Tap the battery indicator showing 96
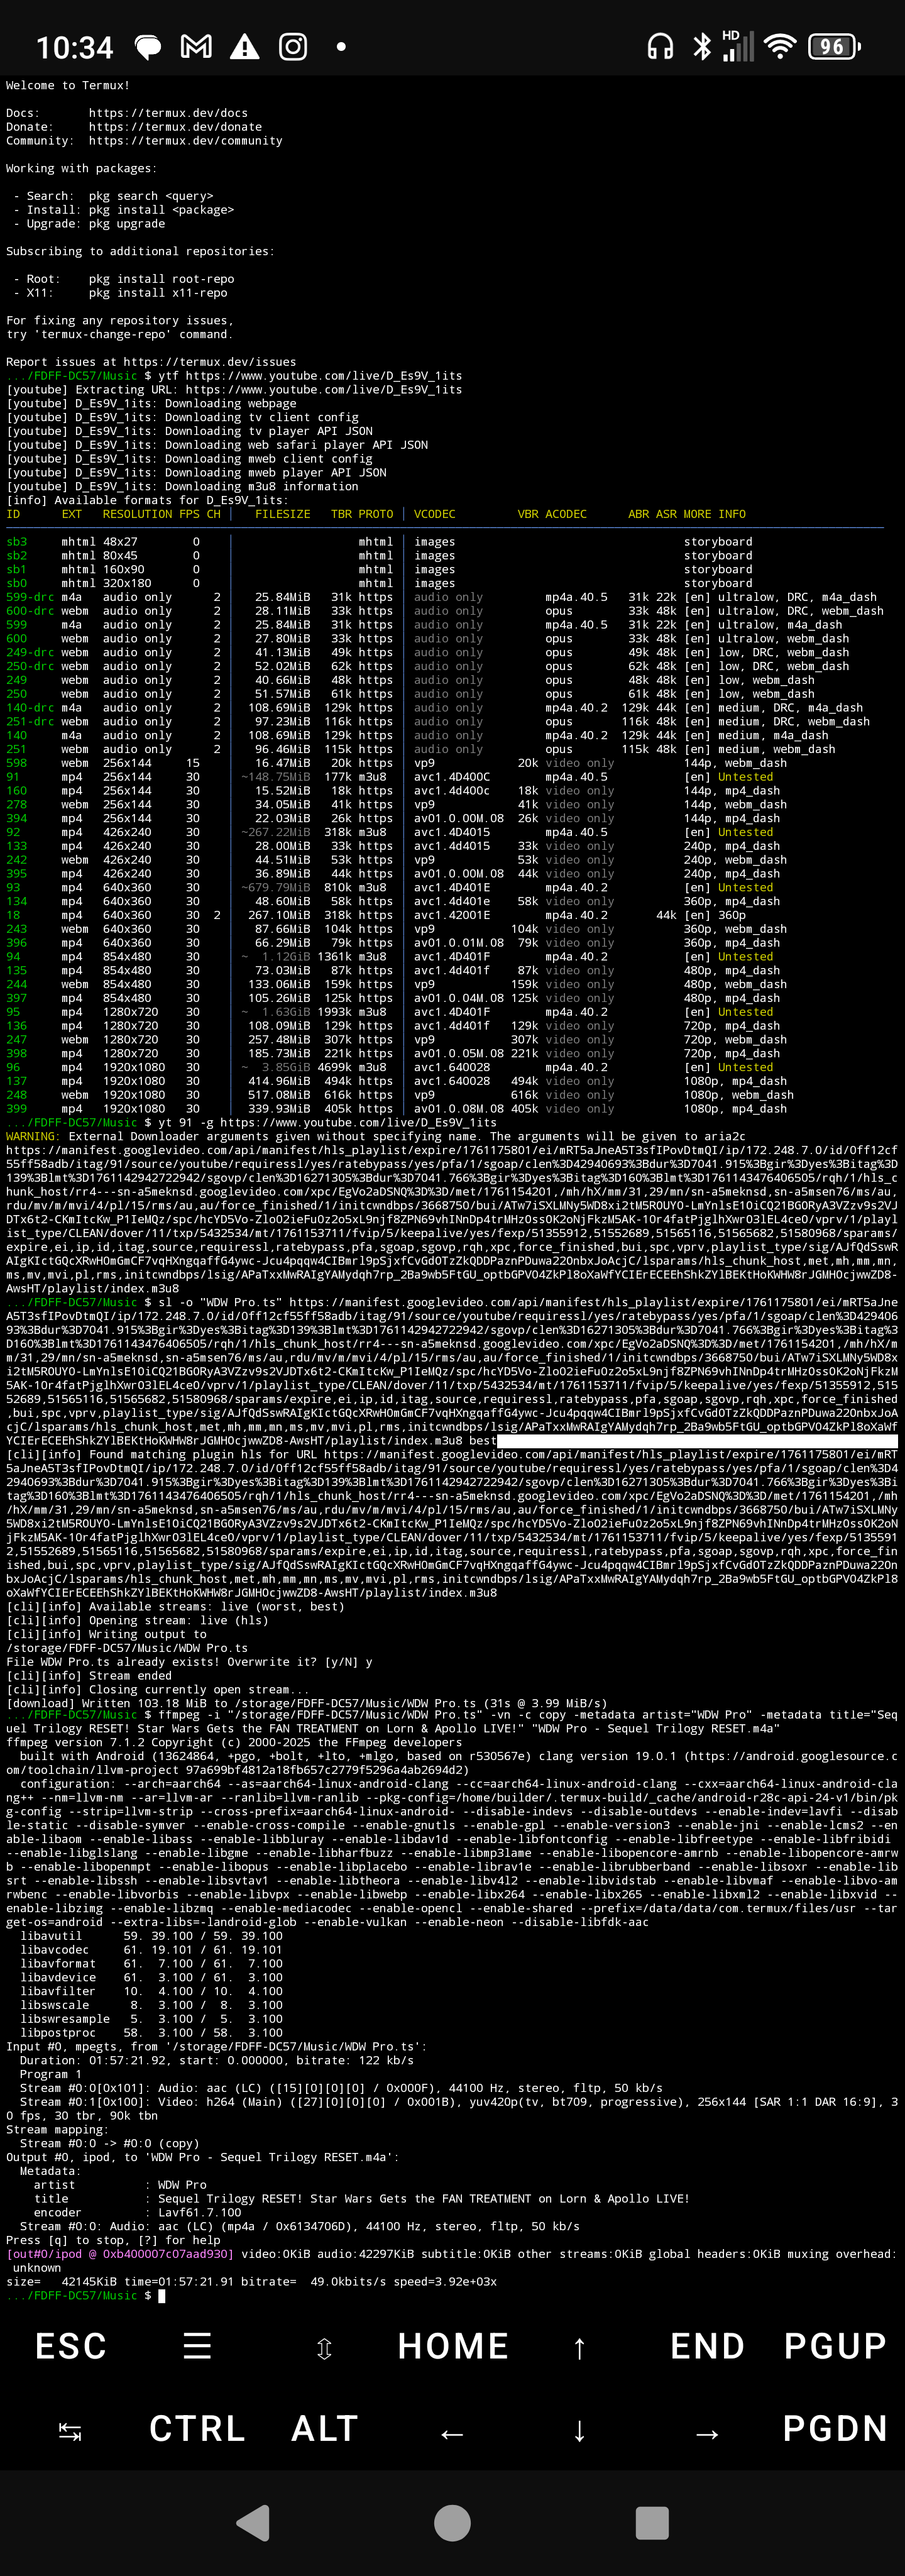This screenshot has width=905, height=2576. (x=833, y=46)
